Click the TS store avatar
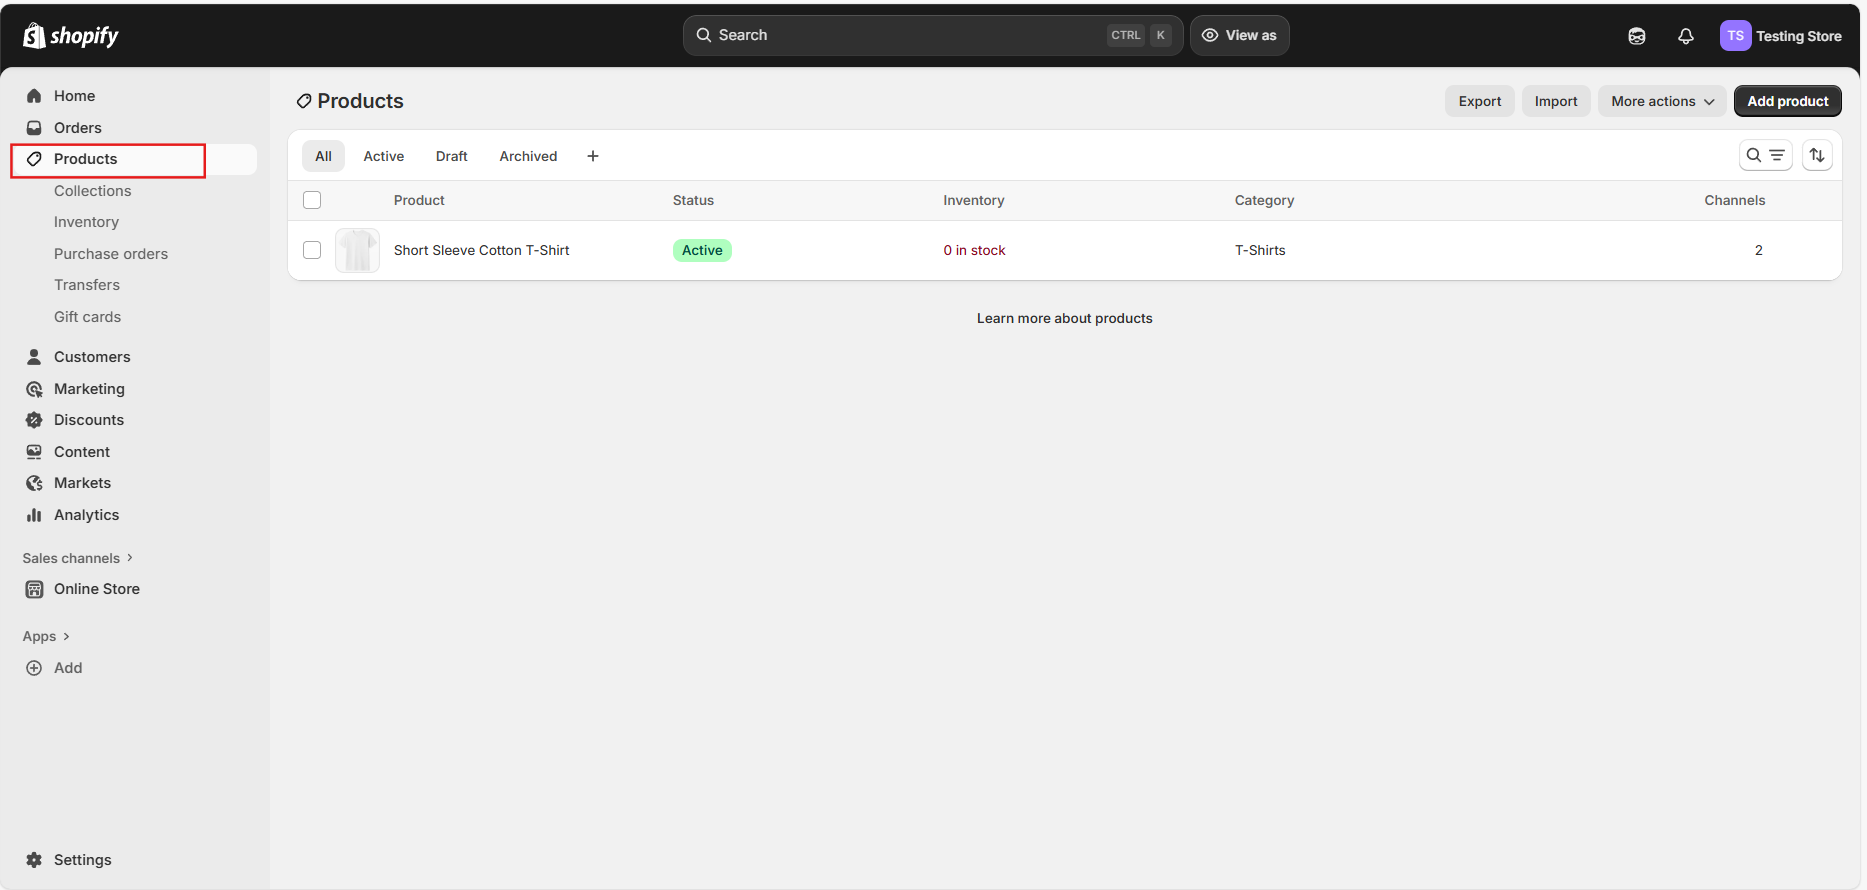 point(1735,36)
